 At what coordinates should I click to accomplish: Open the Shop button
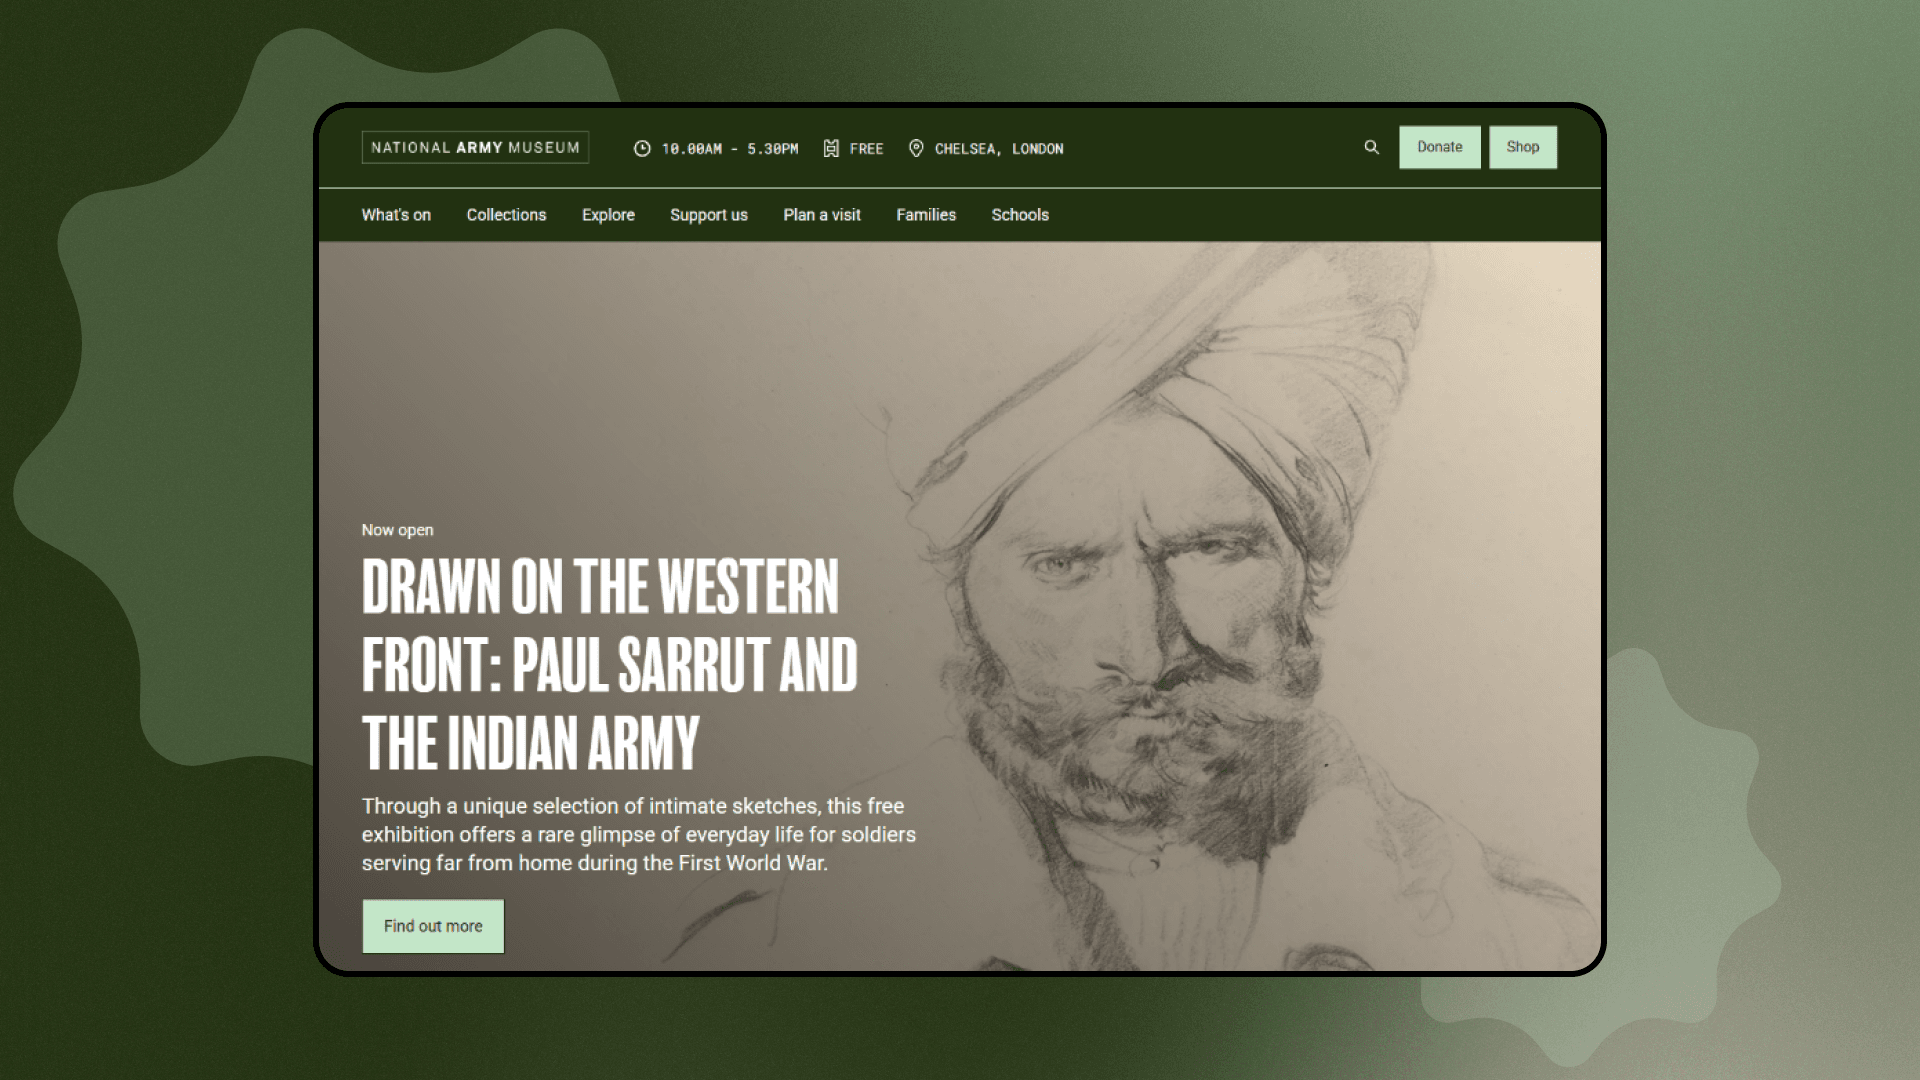coord(1523,147)
